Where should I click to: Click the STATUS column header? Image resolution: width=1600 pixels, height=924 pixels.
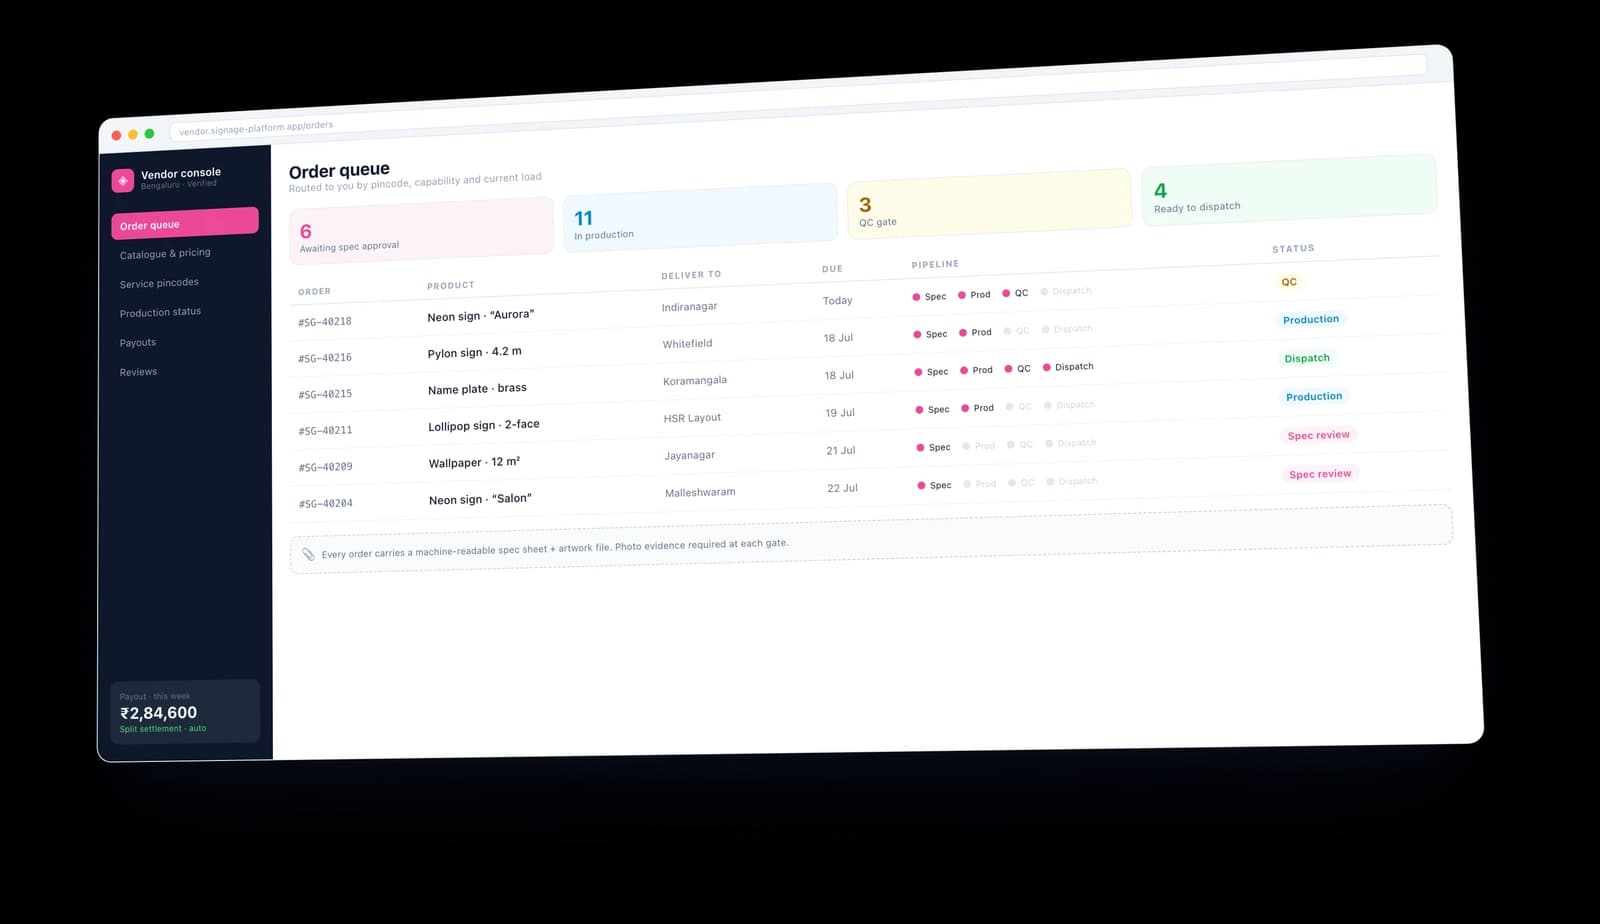point(1293,248)
